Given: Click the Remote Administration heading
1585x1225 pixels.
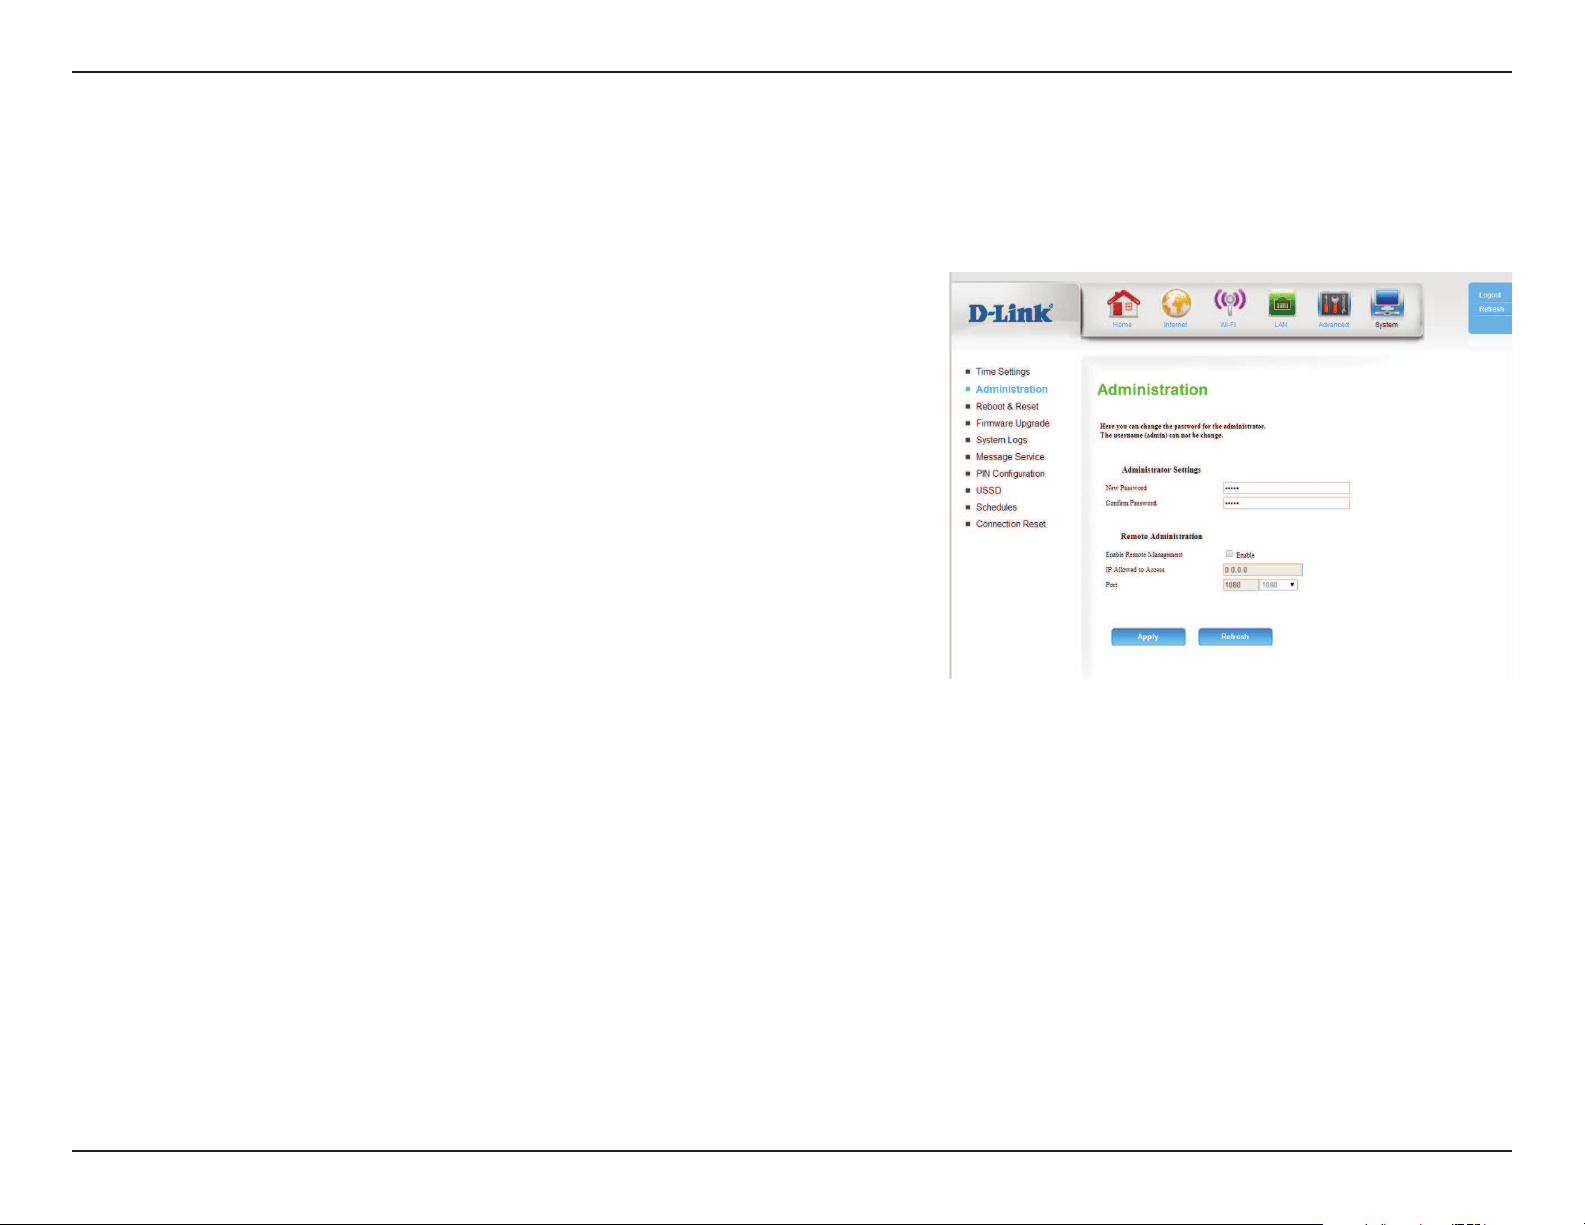Looking at the screenshot, I should tap(1161, 537).
